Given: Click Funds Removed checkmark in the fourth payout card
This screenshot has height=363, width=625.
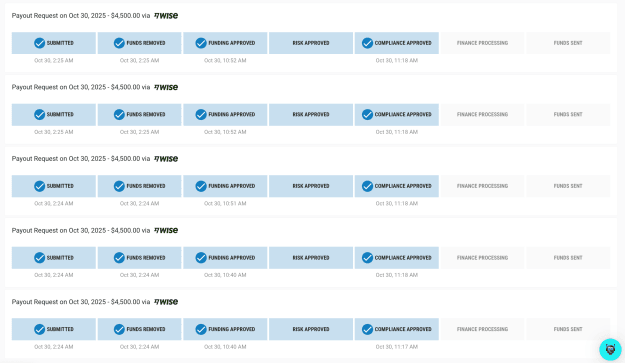Looking at the screenshot, I should 119,258.
